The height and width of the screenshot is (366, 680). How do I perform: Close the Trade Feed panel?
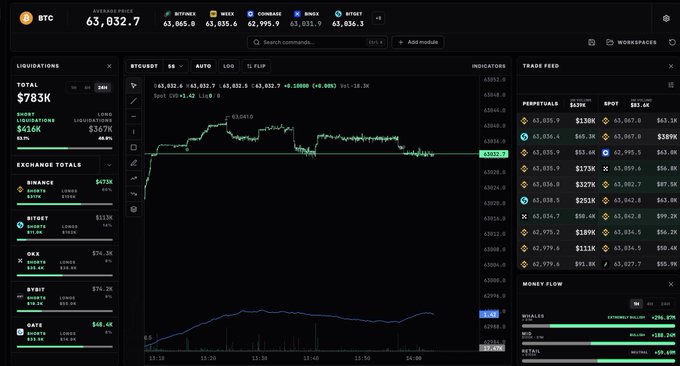pos(671,66)
